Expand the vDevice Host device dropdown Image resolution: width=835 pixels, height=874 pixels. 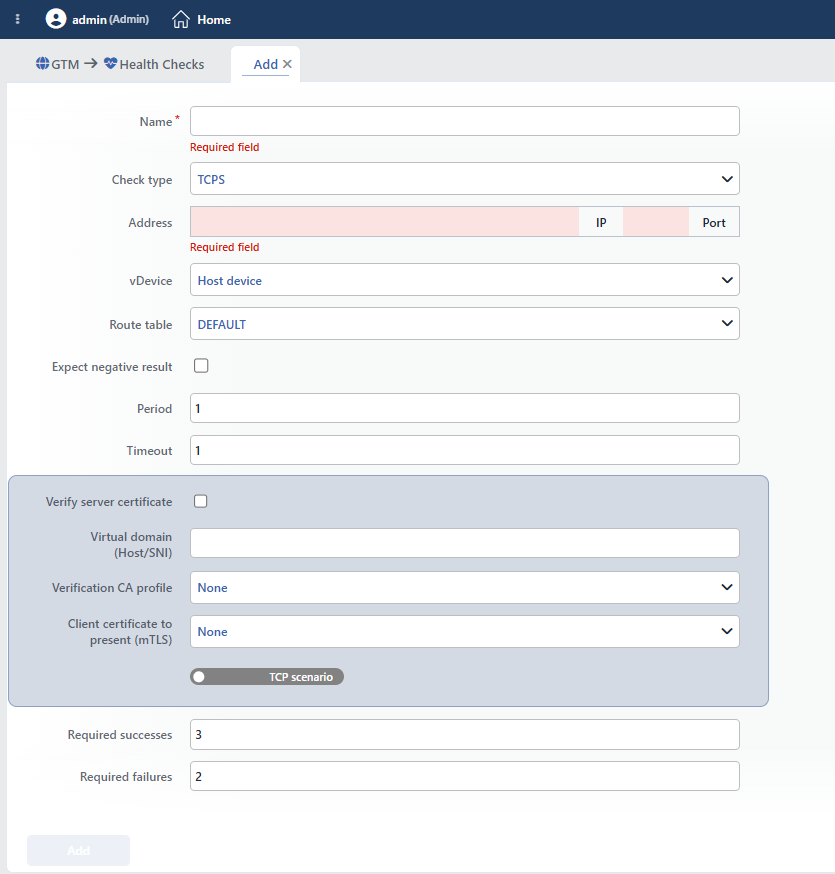[x=465, y=280]
